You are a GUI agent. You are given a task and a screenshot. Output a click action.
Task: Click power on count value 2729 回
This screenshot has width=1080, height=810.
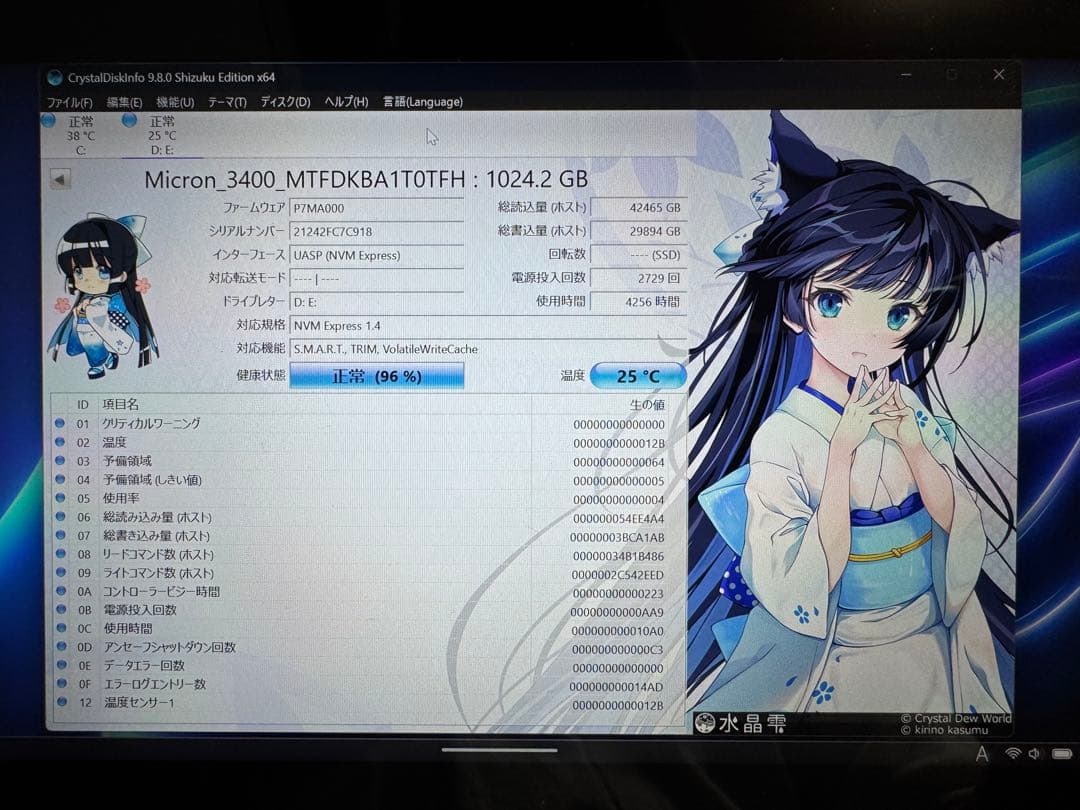pos(638,278)
